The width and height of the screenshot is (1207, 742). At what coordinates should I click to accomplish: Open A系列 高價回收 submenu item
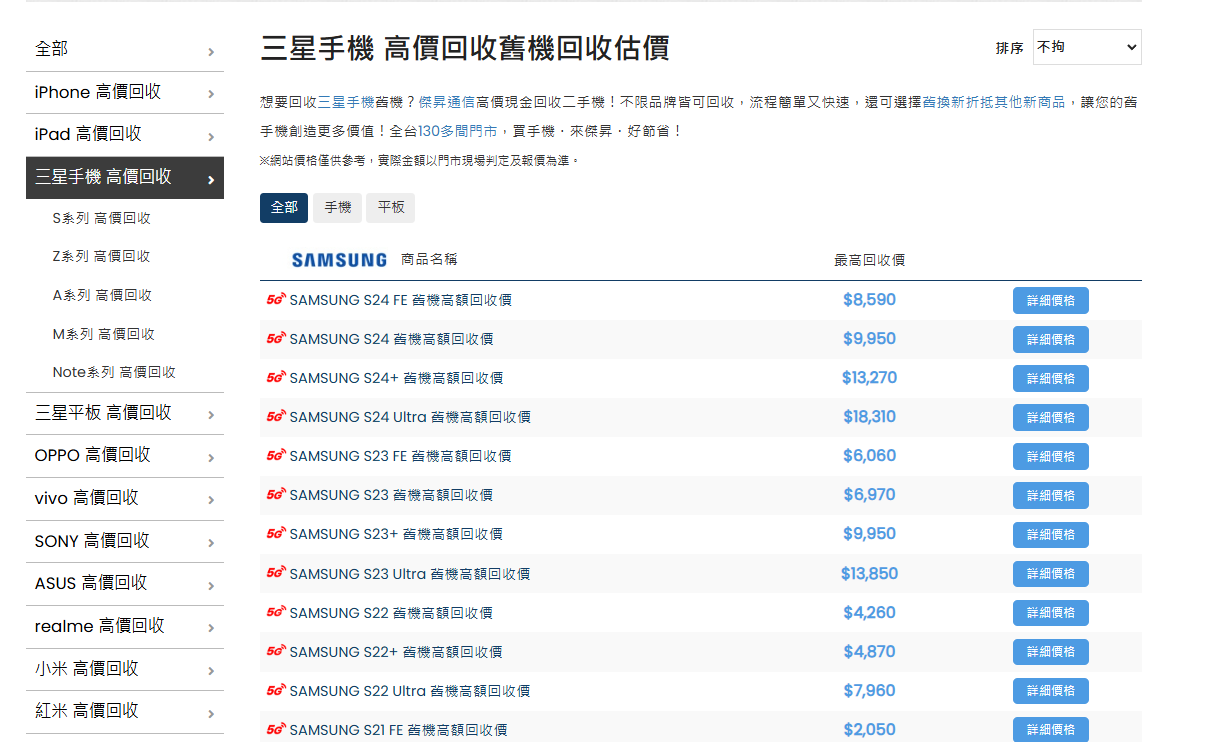point(102,295)
